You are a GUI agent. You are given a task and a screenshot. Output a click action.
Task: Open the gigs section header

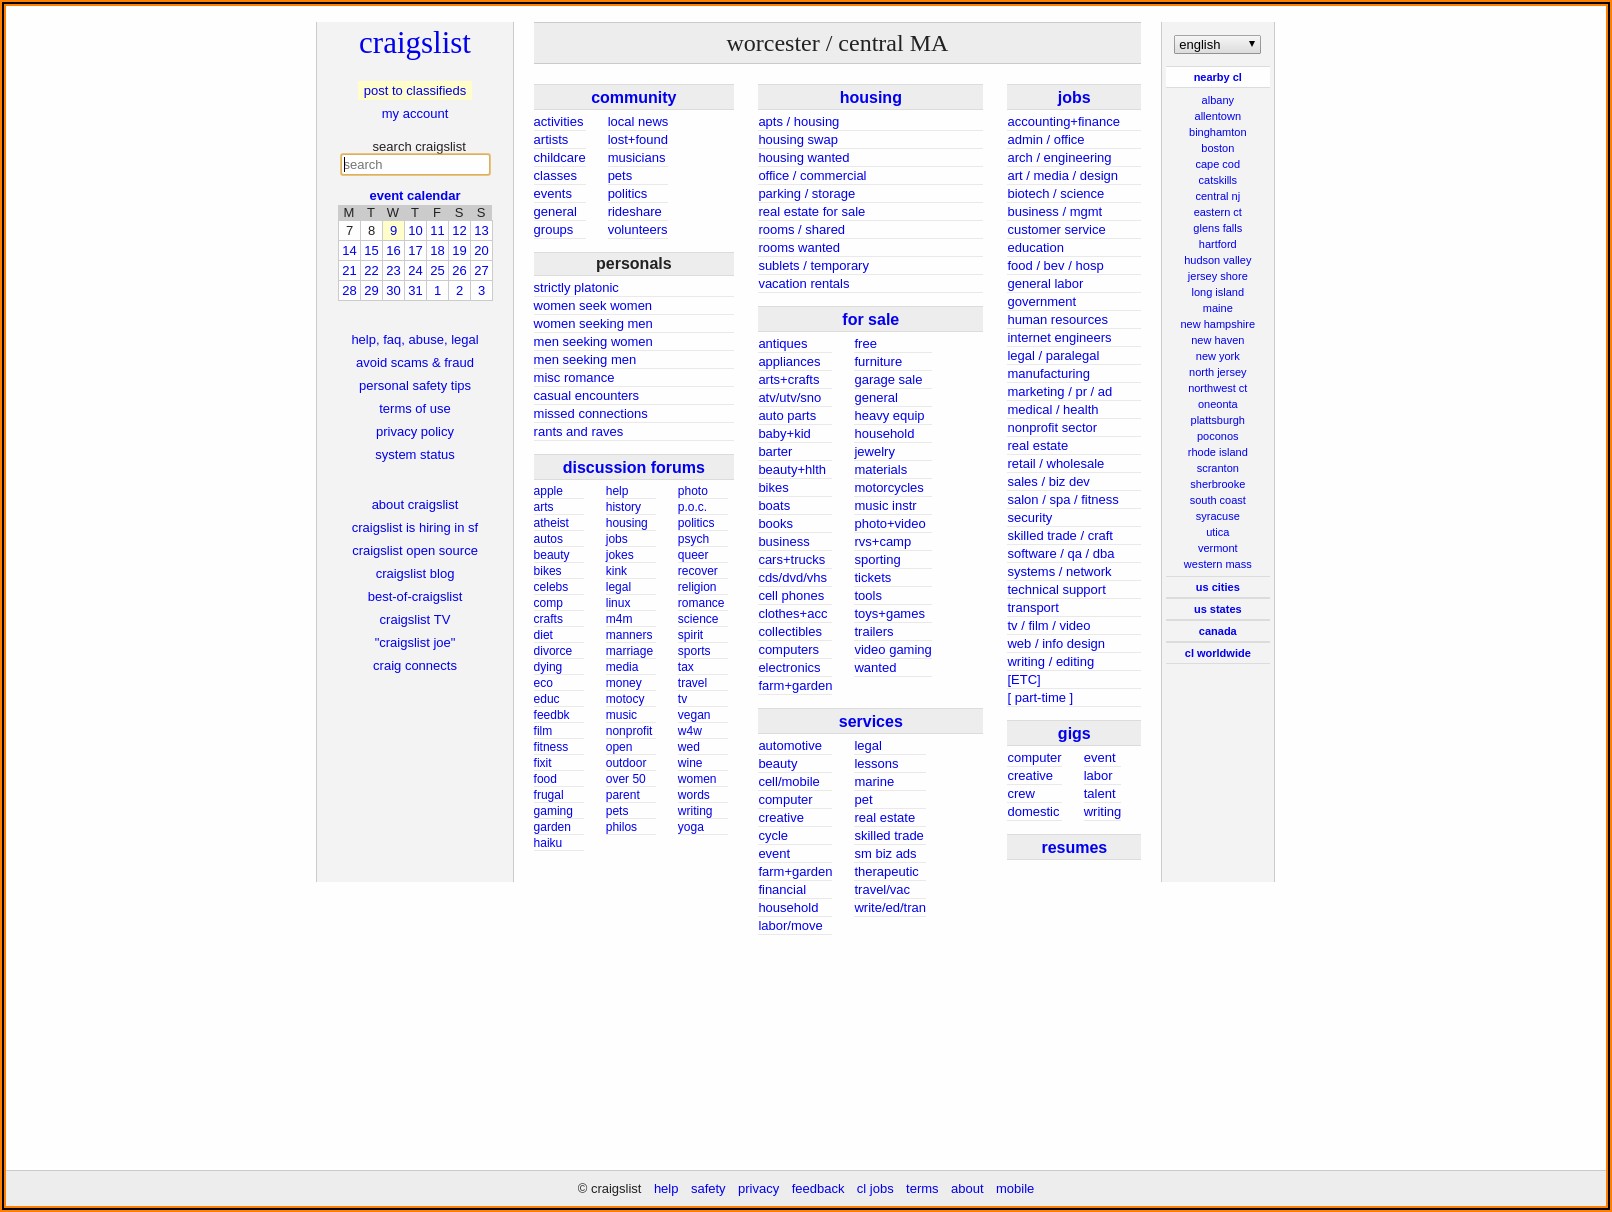point(1074,733)
